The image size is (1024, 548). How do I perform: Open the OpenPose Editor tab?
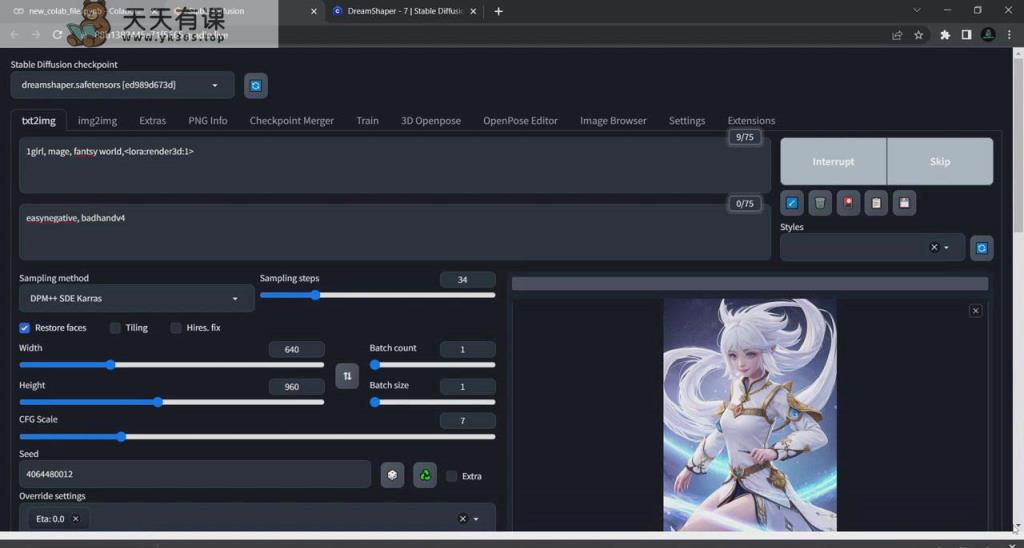[x=520, y=121]
